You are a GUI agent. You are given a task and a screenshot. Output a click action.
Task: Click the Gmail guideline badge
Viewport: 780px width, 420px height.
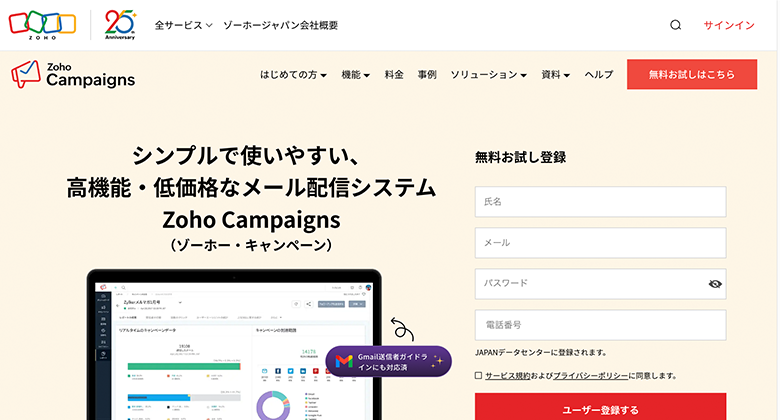(x=388, y=361)
